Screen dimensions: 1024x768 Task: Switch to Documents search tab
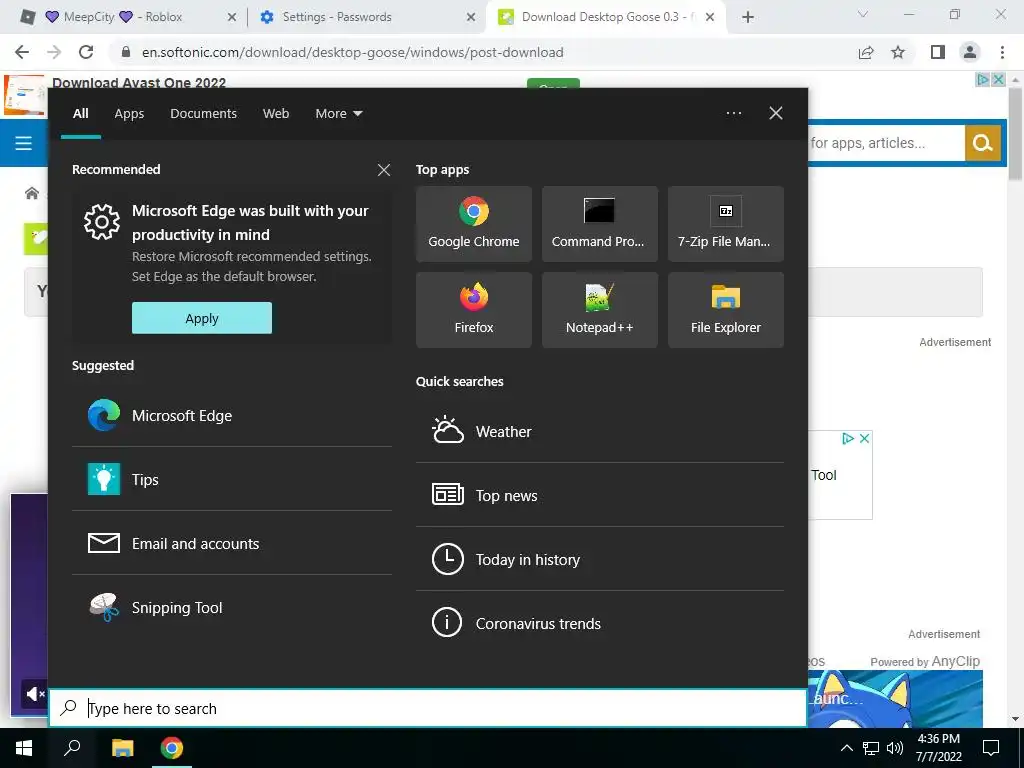click(204, 114)
